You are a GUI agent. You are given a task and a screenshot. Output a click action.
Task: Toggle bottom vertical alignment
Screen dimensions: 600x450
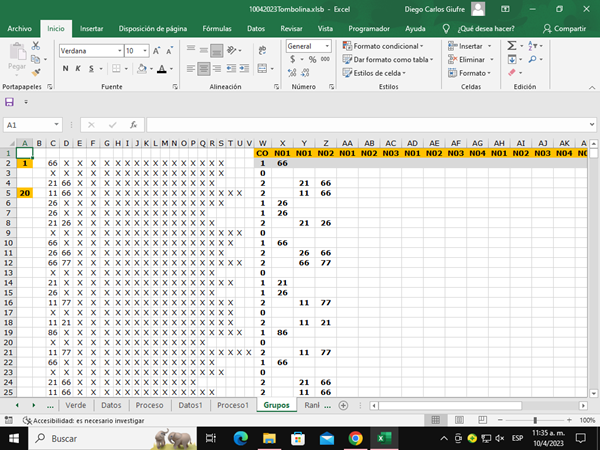217,50
